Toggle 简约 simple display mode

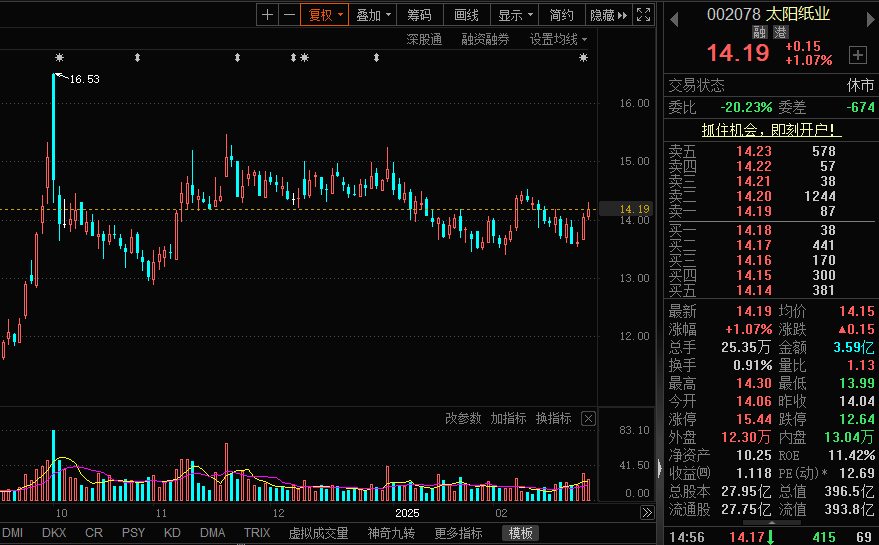562,15
